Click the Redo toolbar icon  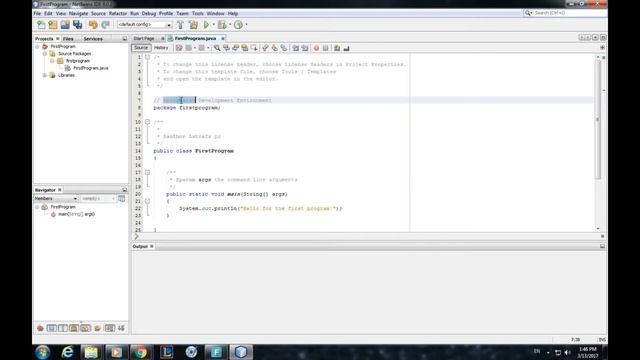105,24
